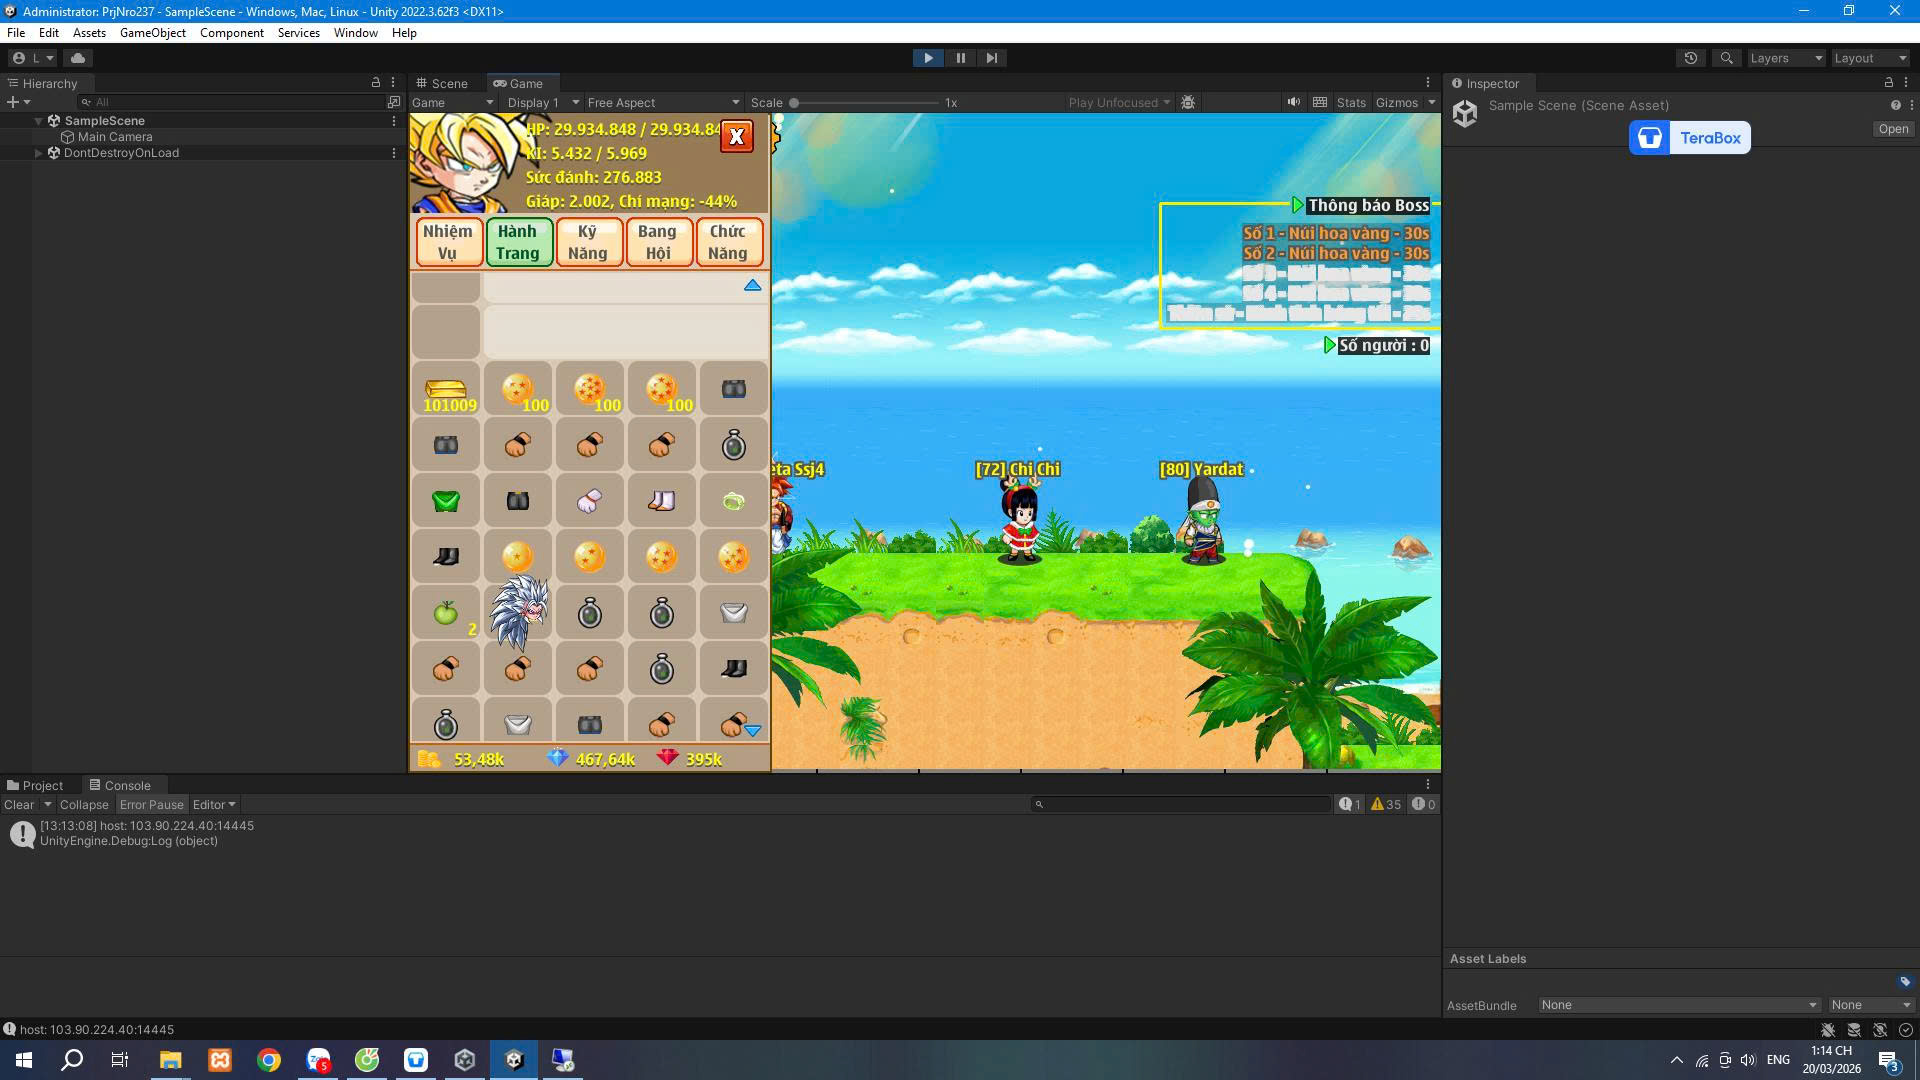Click the cloud services icon
This screenshot has width=1920, height=1080.
point(78,58)
